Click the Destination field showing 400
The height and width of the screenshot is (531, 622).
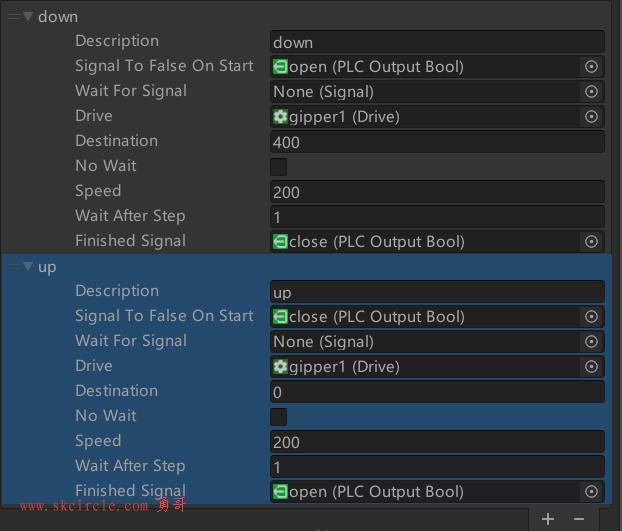(437, 142)
